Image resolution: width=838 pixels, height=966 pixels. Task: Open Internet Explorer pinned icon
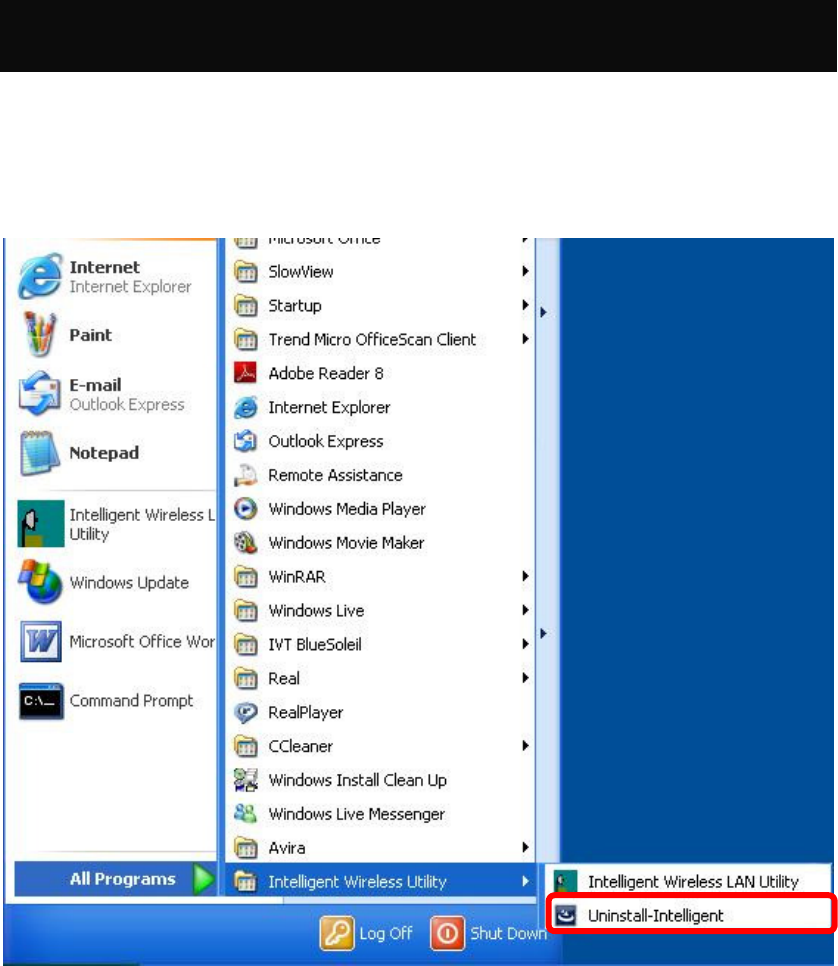coord(40,276)
